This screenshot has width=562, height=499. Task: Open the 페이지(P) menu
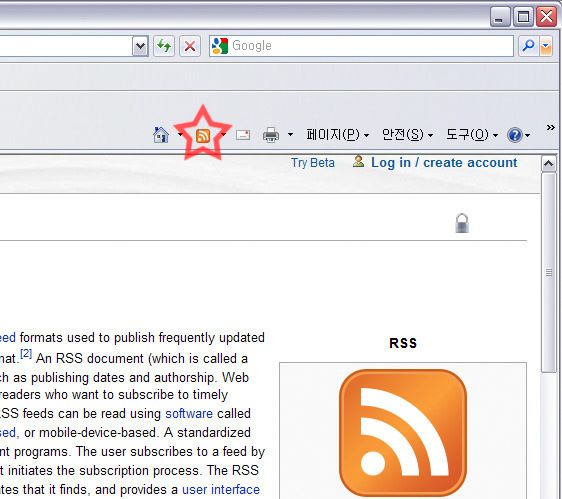click(x=338, y=135)
